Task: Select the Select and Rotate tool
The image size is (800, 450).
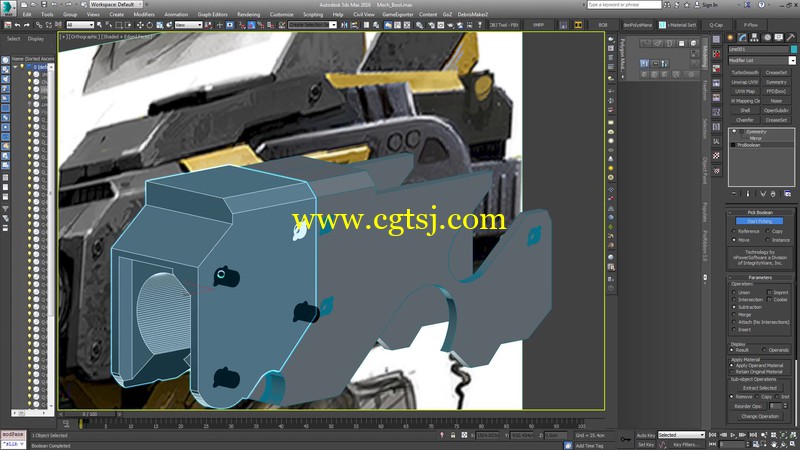Action: tap(149, 24)
